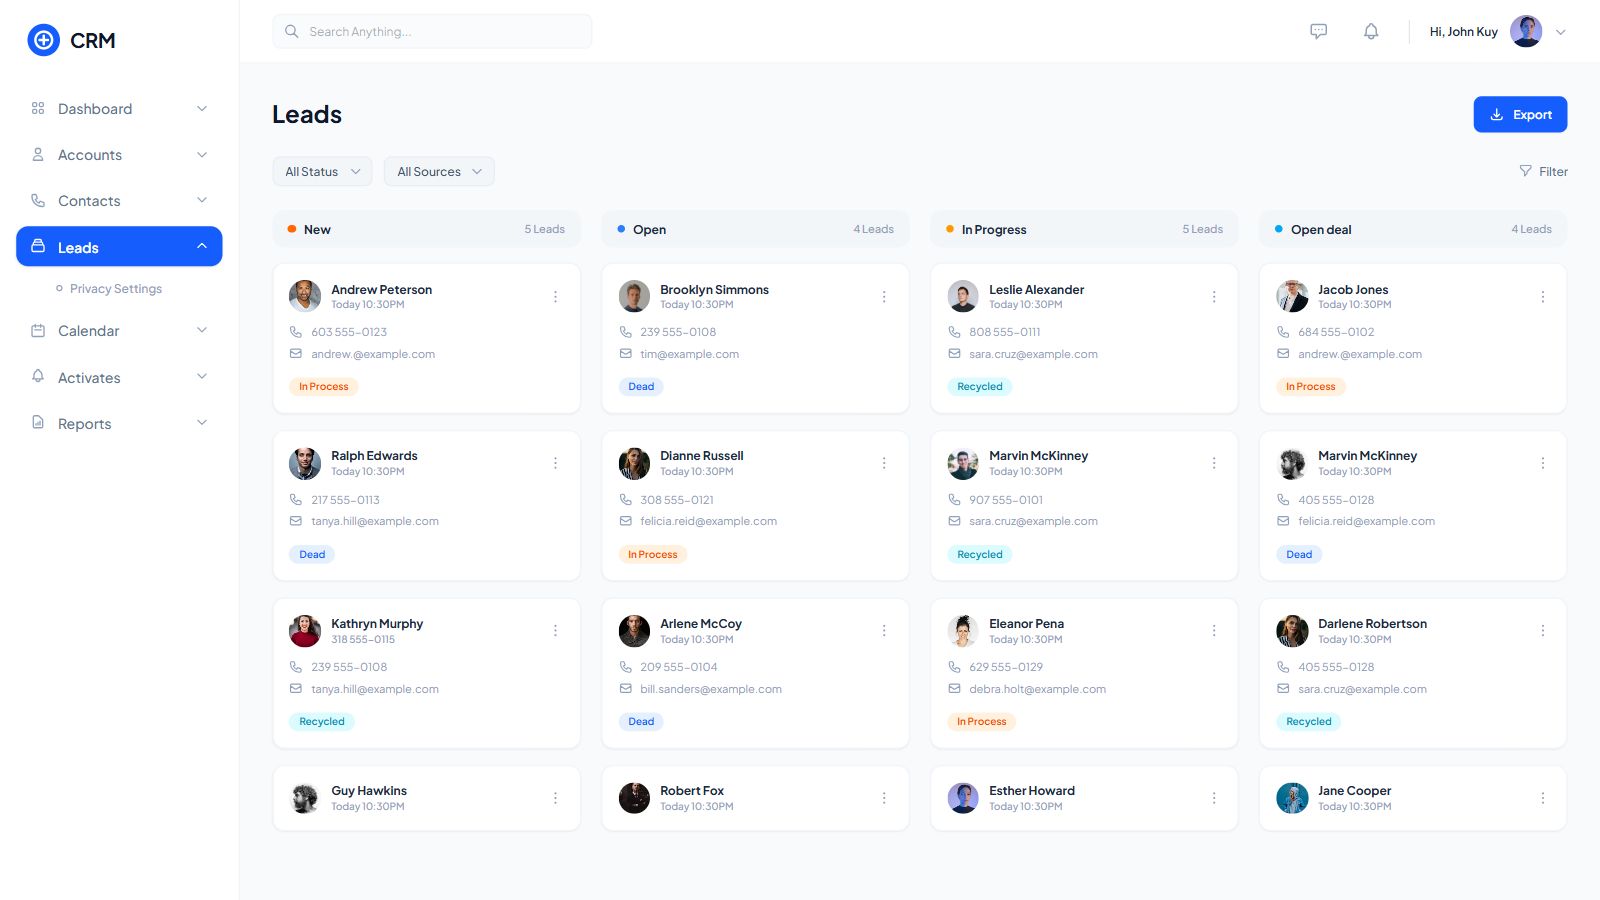
Task: Click Dead tag on Brooklyn Simmons card
Action: pos(641,387)
